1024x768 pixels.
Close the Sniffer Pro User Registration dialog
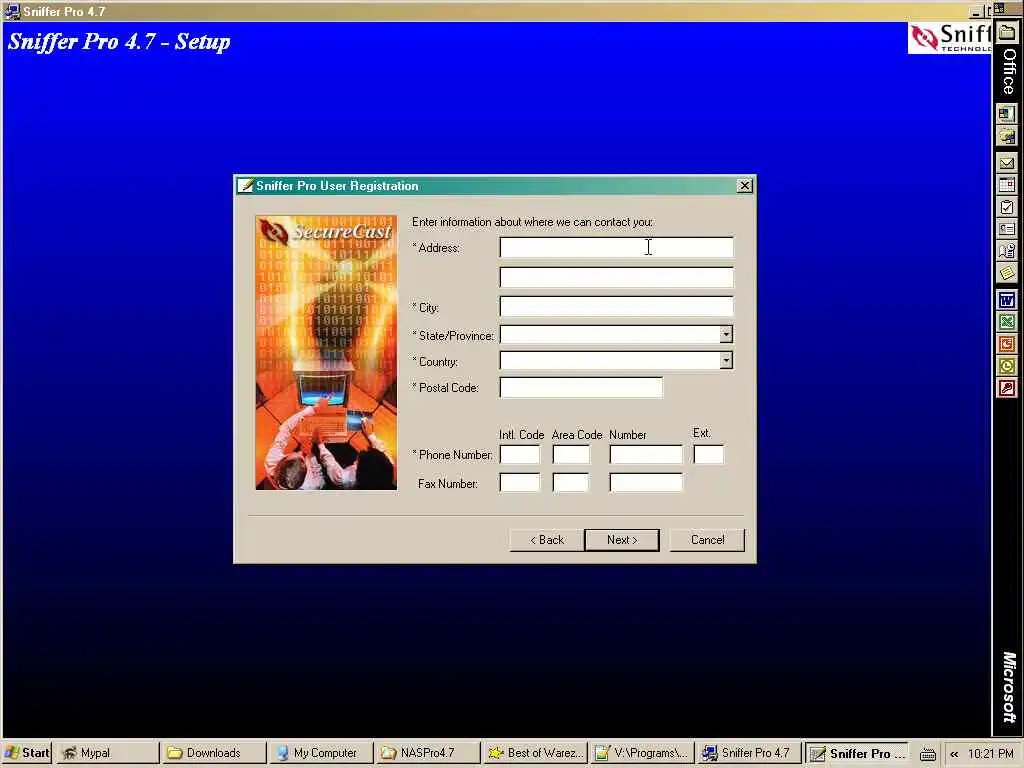click(744, 186)
